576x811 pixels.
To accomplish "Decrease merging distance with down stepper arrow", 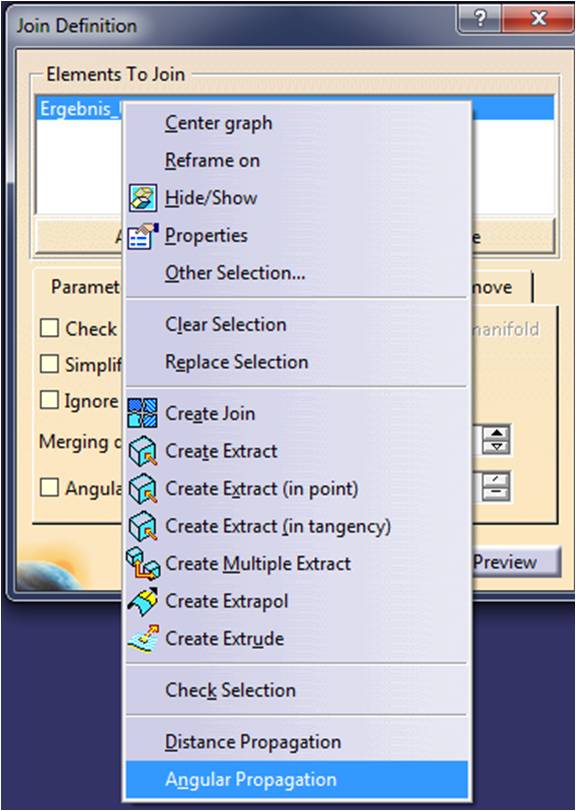I will [496, 447].
